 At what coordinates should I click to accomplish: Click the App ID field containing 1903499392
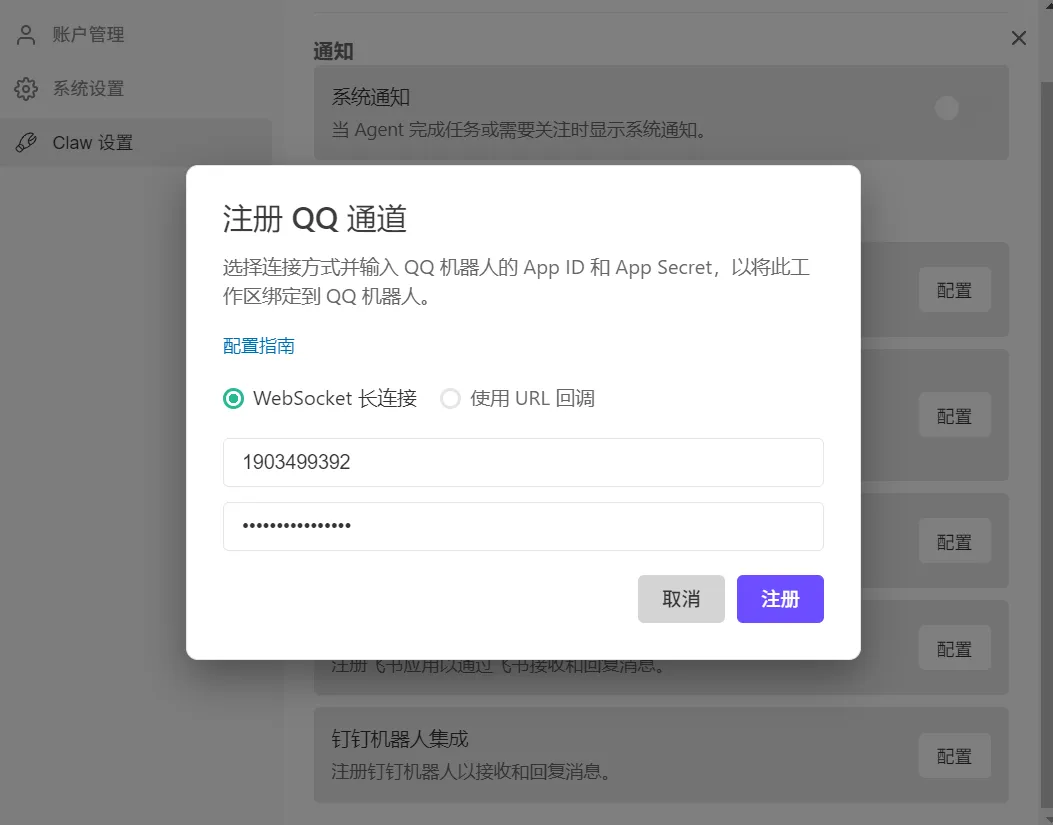(x=523, y=462)
